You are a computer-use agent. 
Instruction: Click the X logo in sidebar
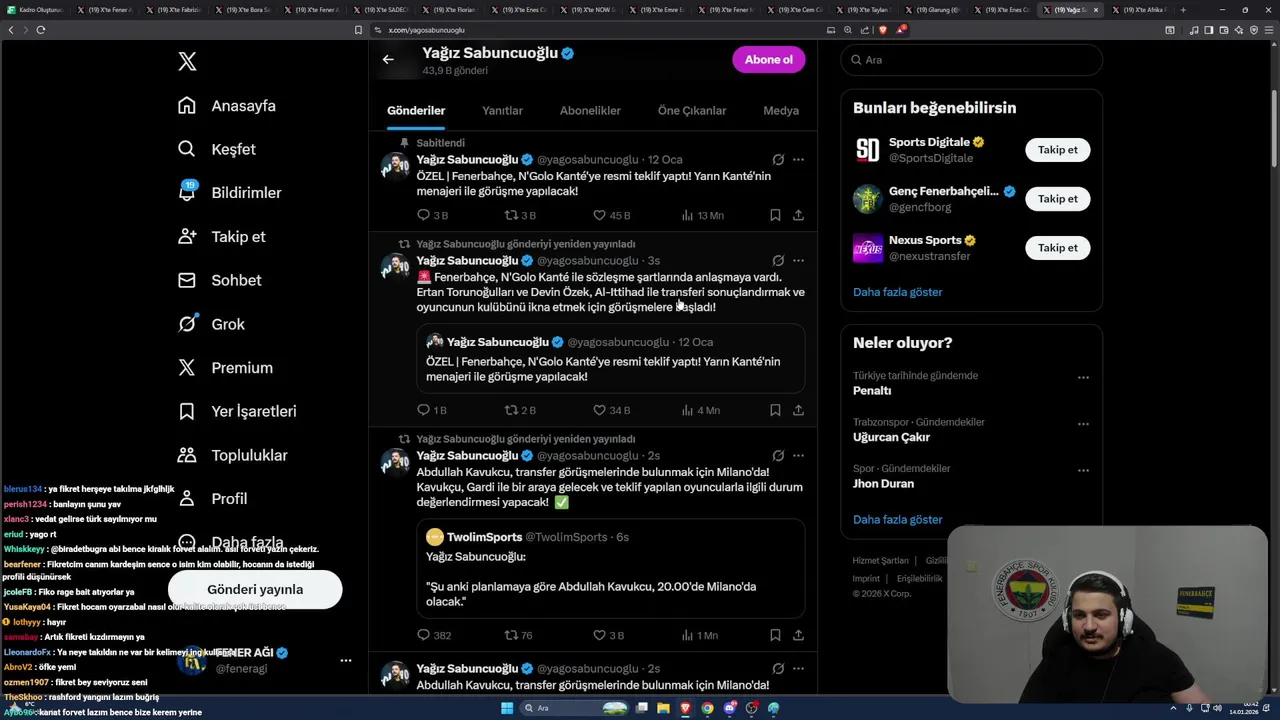[x=187, y=62]
